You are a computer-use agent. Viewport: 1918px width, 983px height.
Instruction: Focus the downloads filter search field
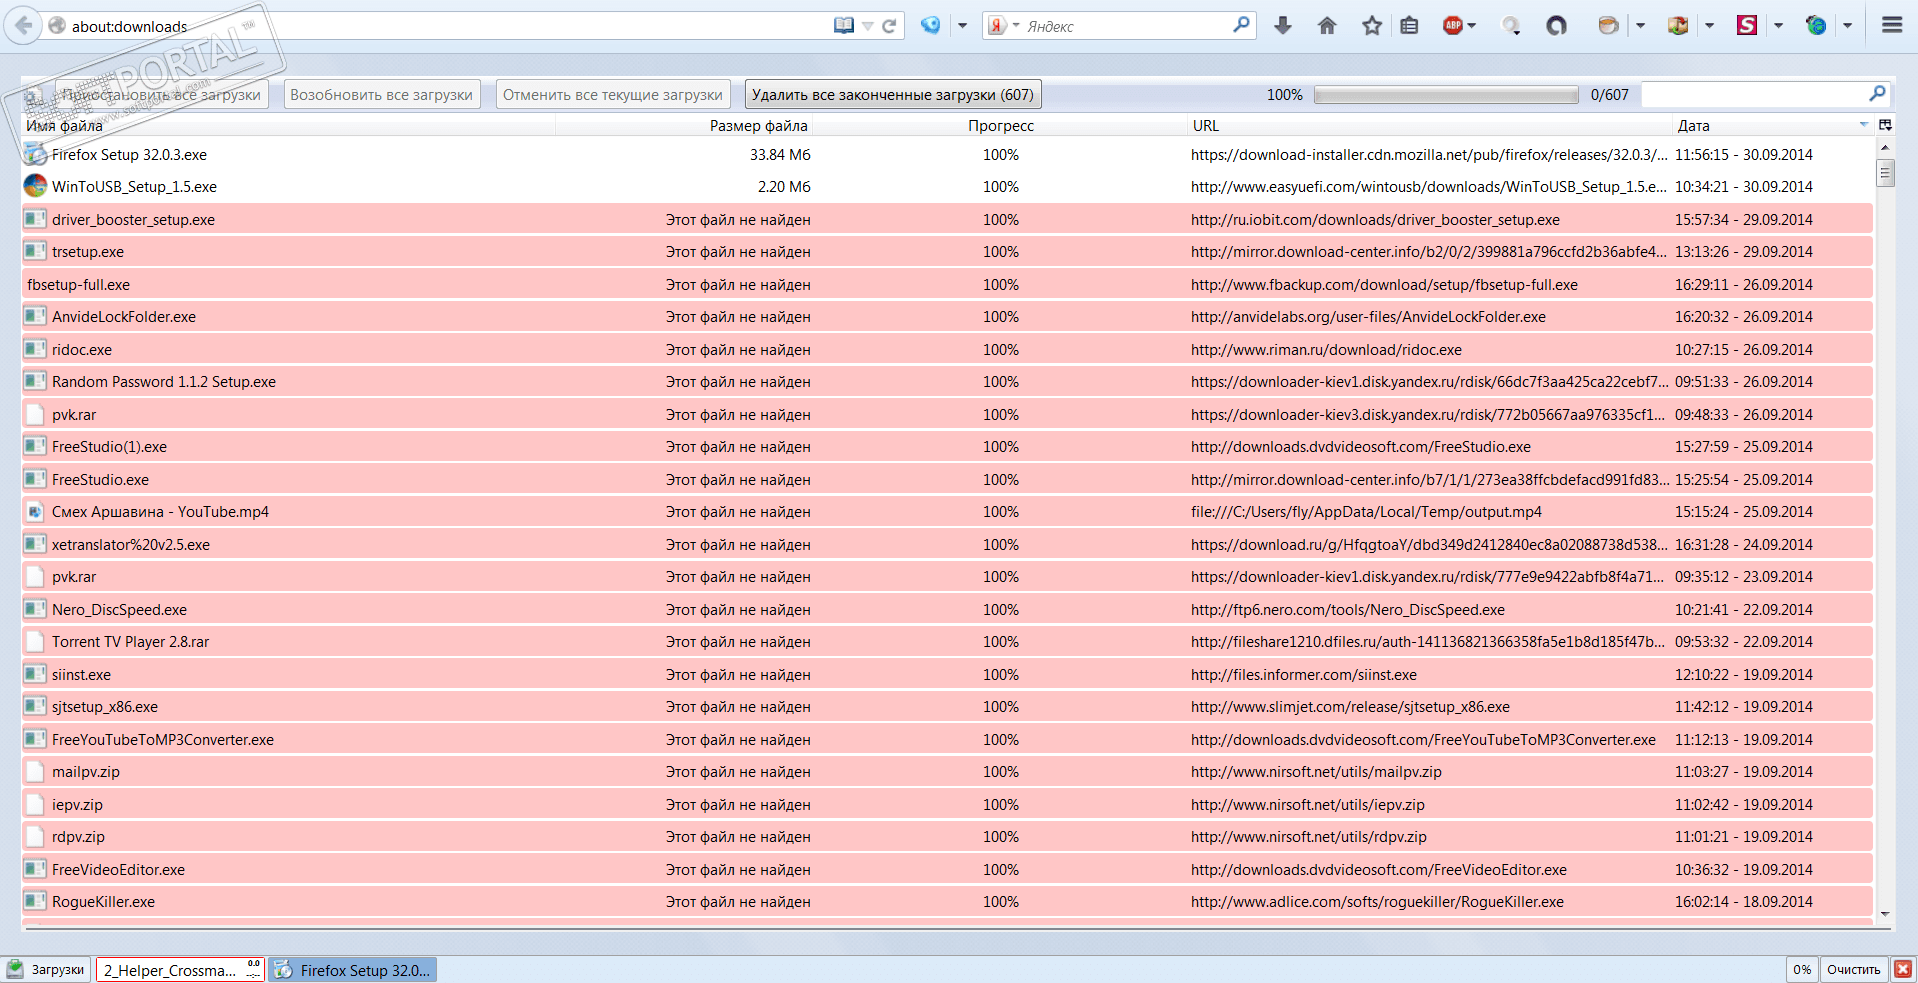tap(1755, 94)
